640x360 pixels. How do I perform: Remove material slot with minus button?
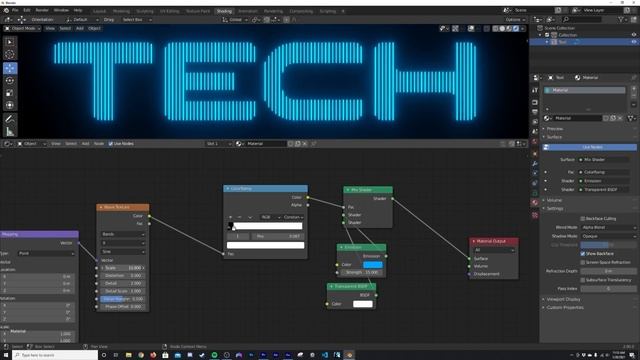pyautogui.click(x=633, y=96)
